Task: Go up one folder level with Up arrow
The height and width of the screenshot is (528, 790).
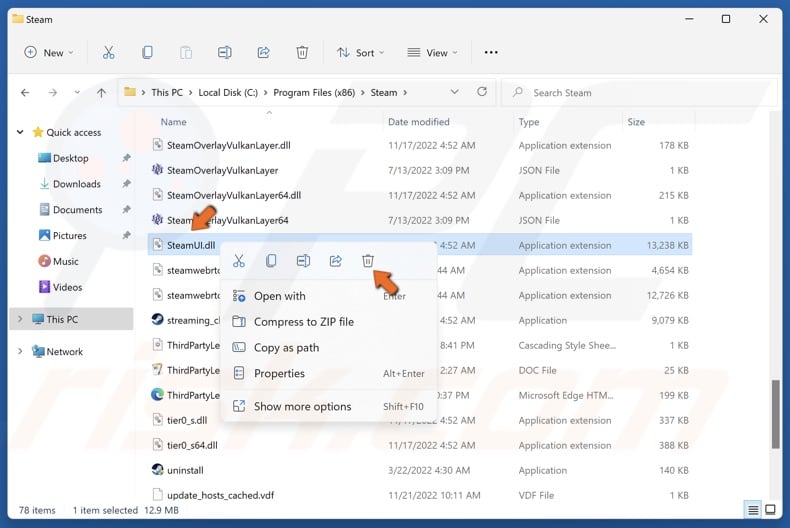Action: coord(101,93)
